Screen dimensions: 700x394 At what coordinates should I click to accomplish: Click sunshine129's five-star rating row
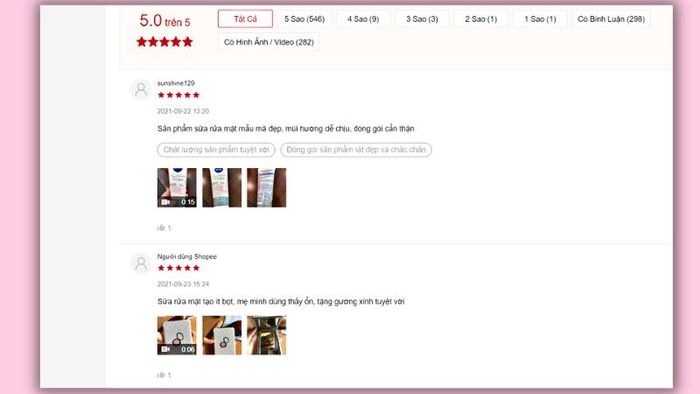[x=178, y=95]
